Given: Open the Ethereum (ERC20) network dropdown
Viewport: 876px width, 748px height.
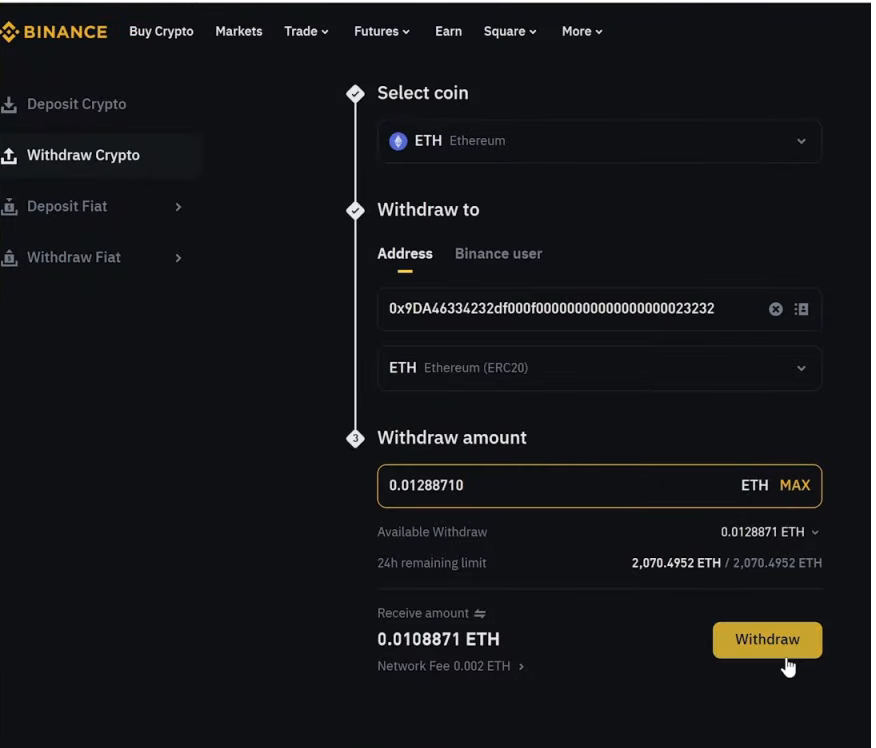Looking at the screenshot, I should pyautogui.click(x=801, y=368).
